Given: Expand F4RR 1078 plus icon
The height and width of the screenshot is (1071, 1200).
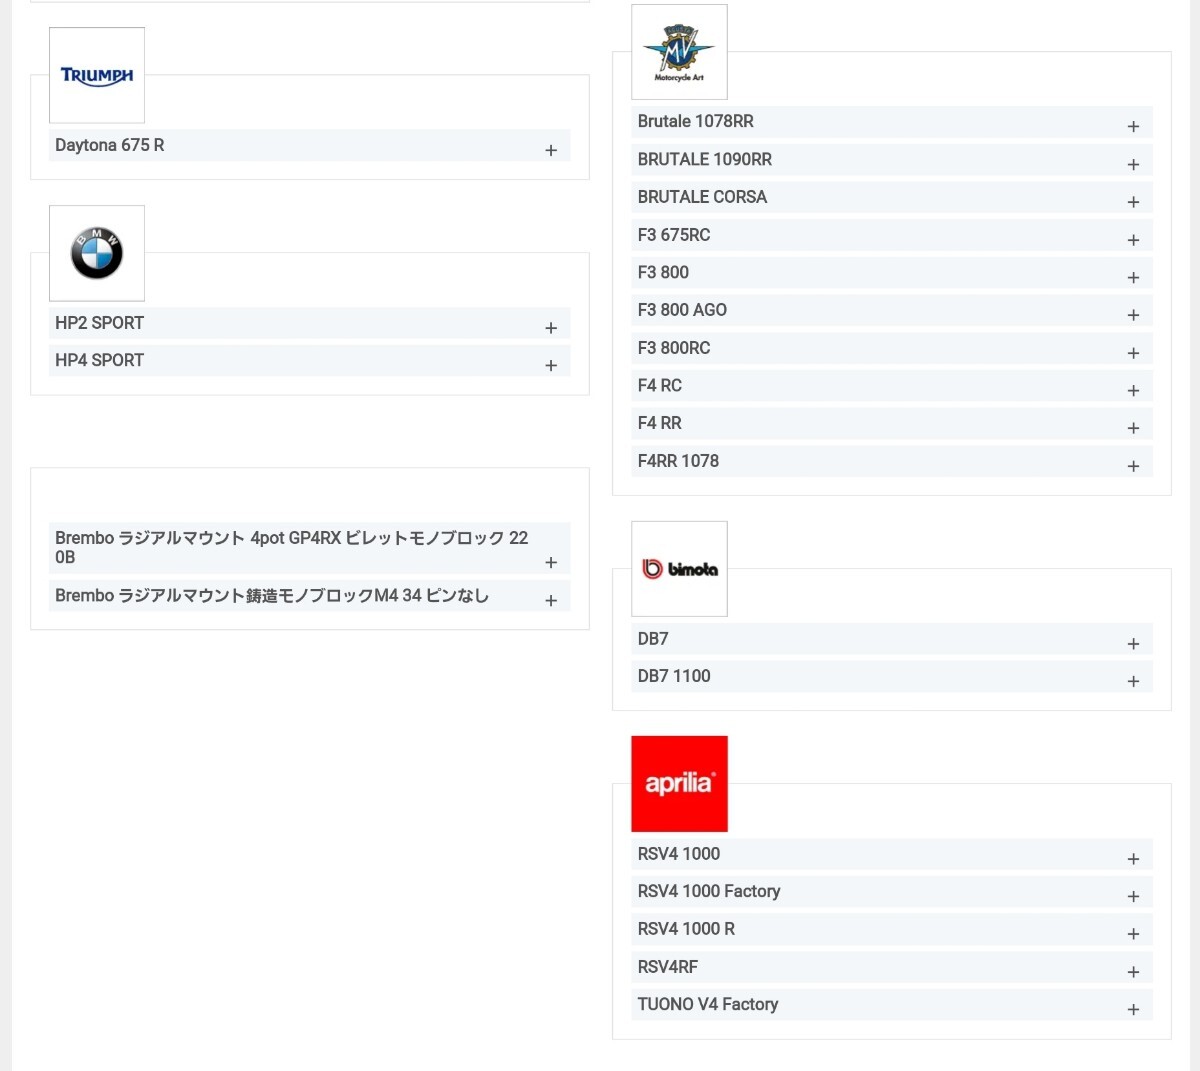Looking at the screenshot, I should (x=1133, y=466).
